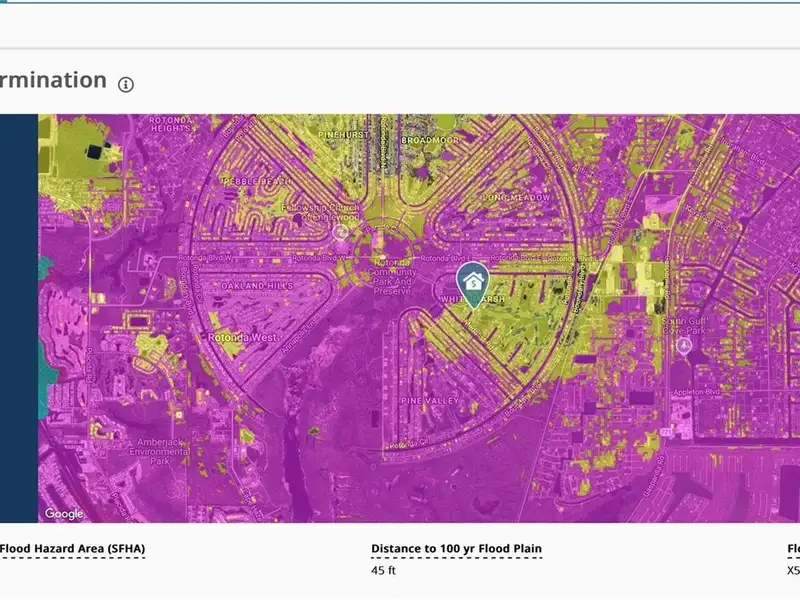Click the Broadmoor neighborhood label
Image resolution: width=800 pixels, height=600 pixels.
tap(429, 141)
